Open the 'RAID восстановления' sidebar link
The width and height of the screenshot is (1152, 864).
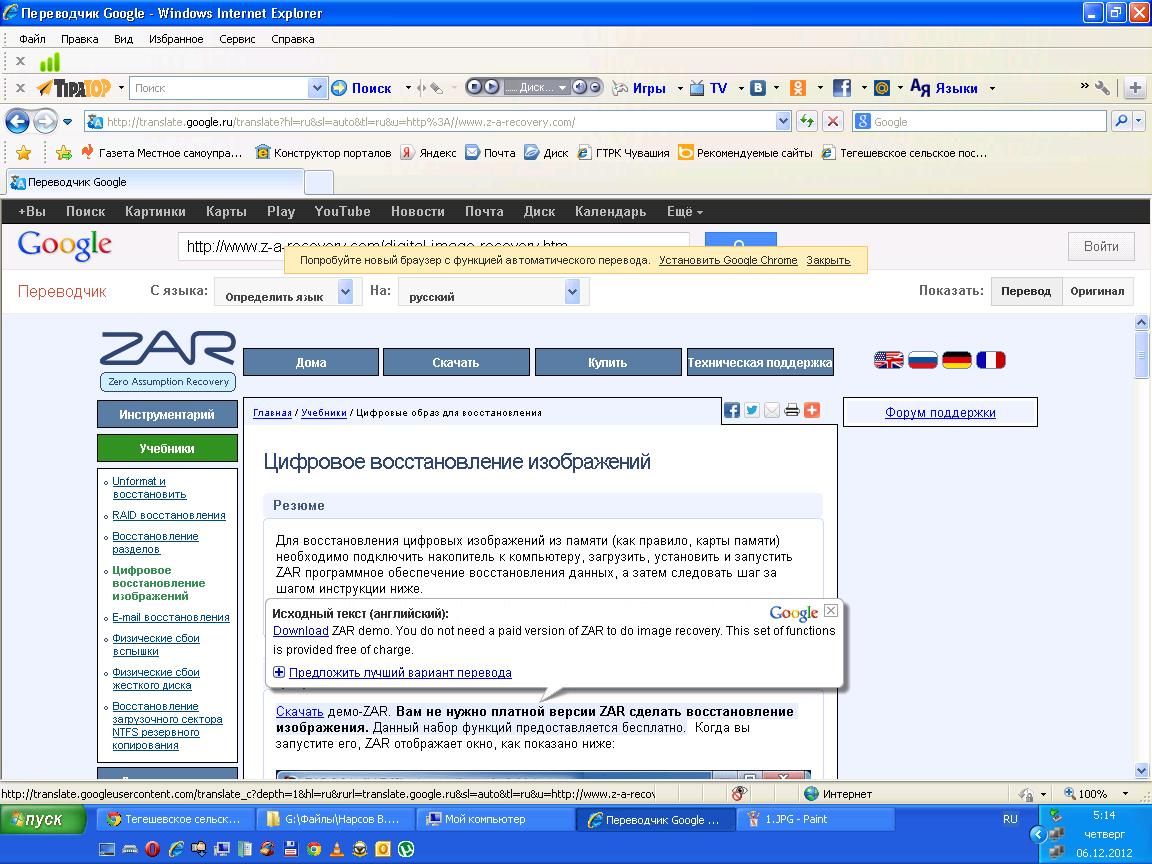coord(169,515)
